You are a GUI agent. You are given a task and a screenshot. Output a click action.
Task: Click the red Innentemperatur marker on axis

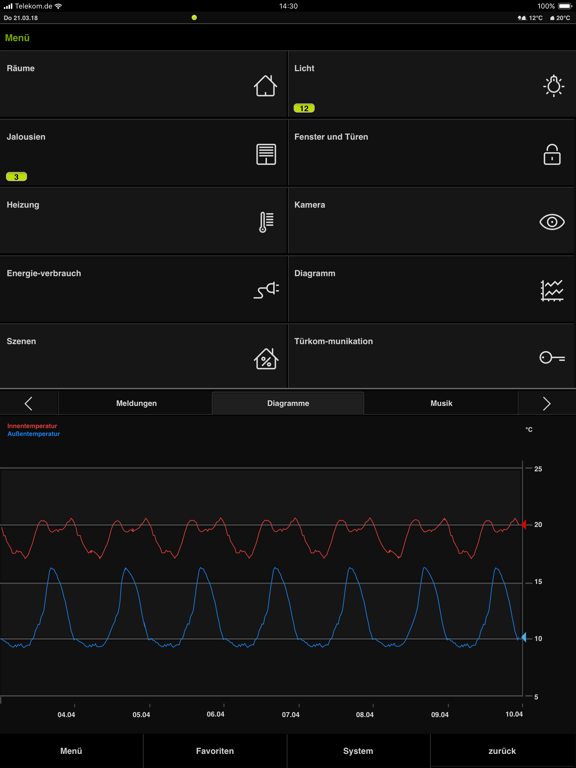[524, 525]
